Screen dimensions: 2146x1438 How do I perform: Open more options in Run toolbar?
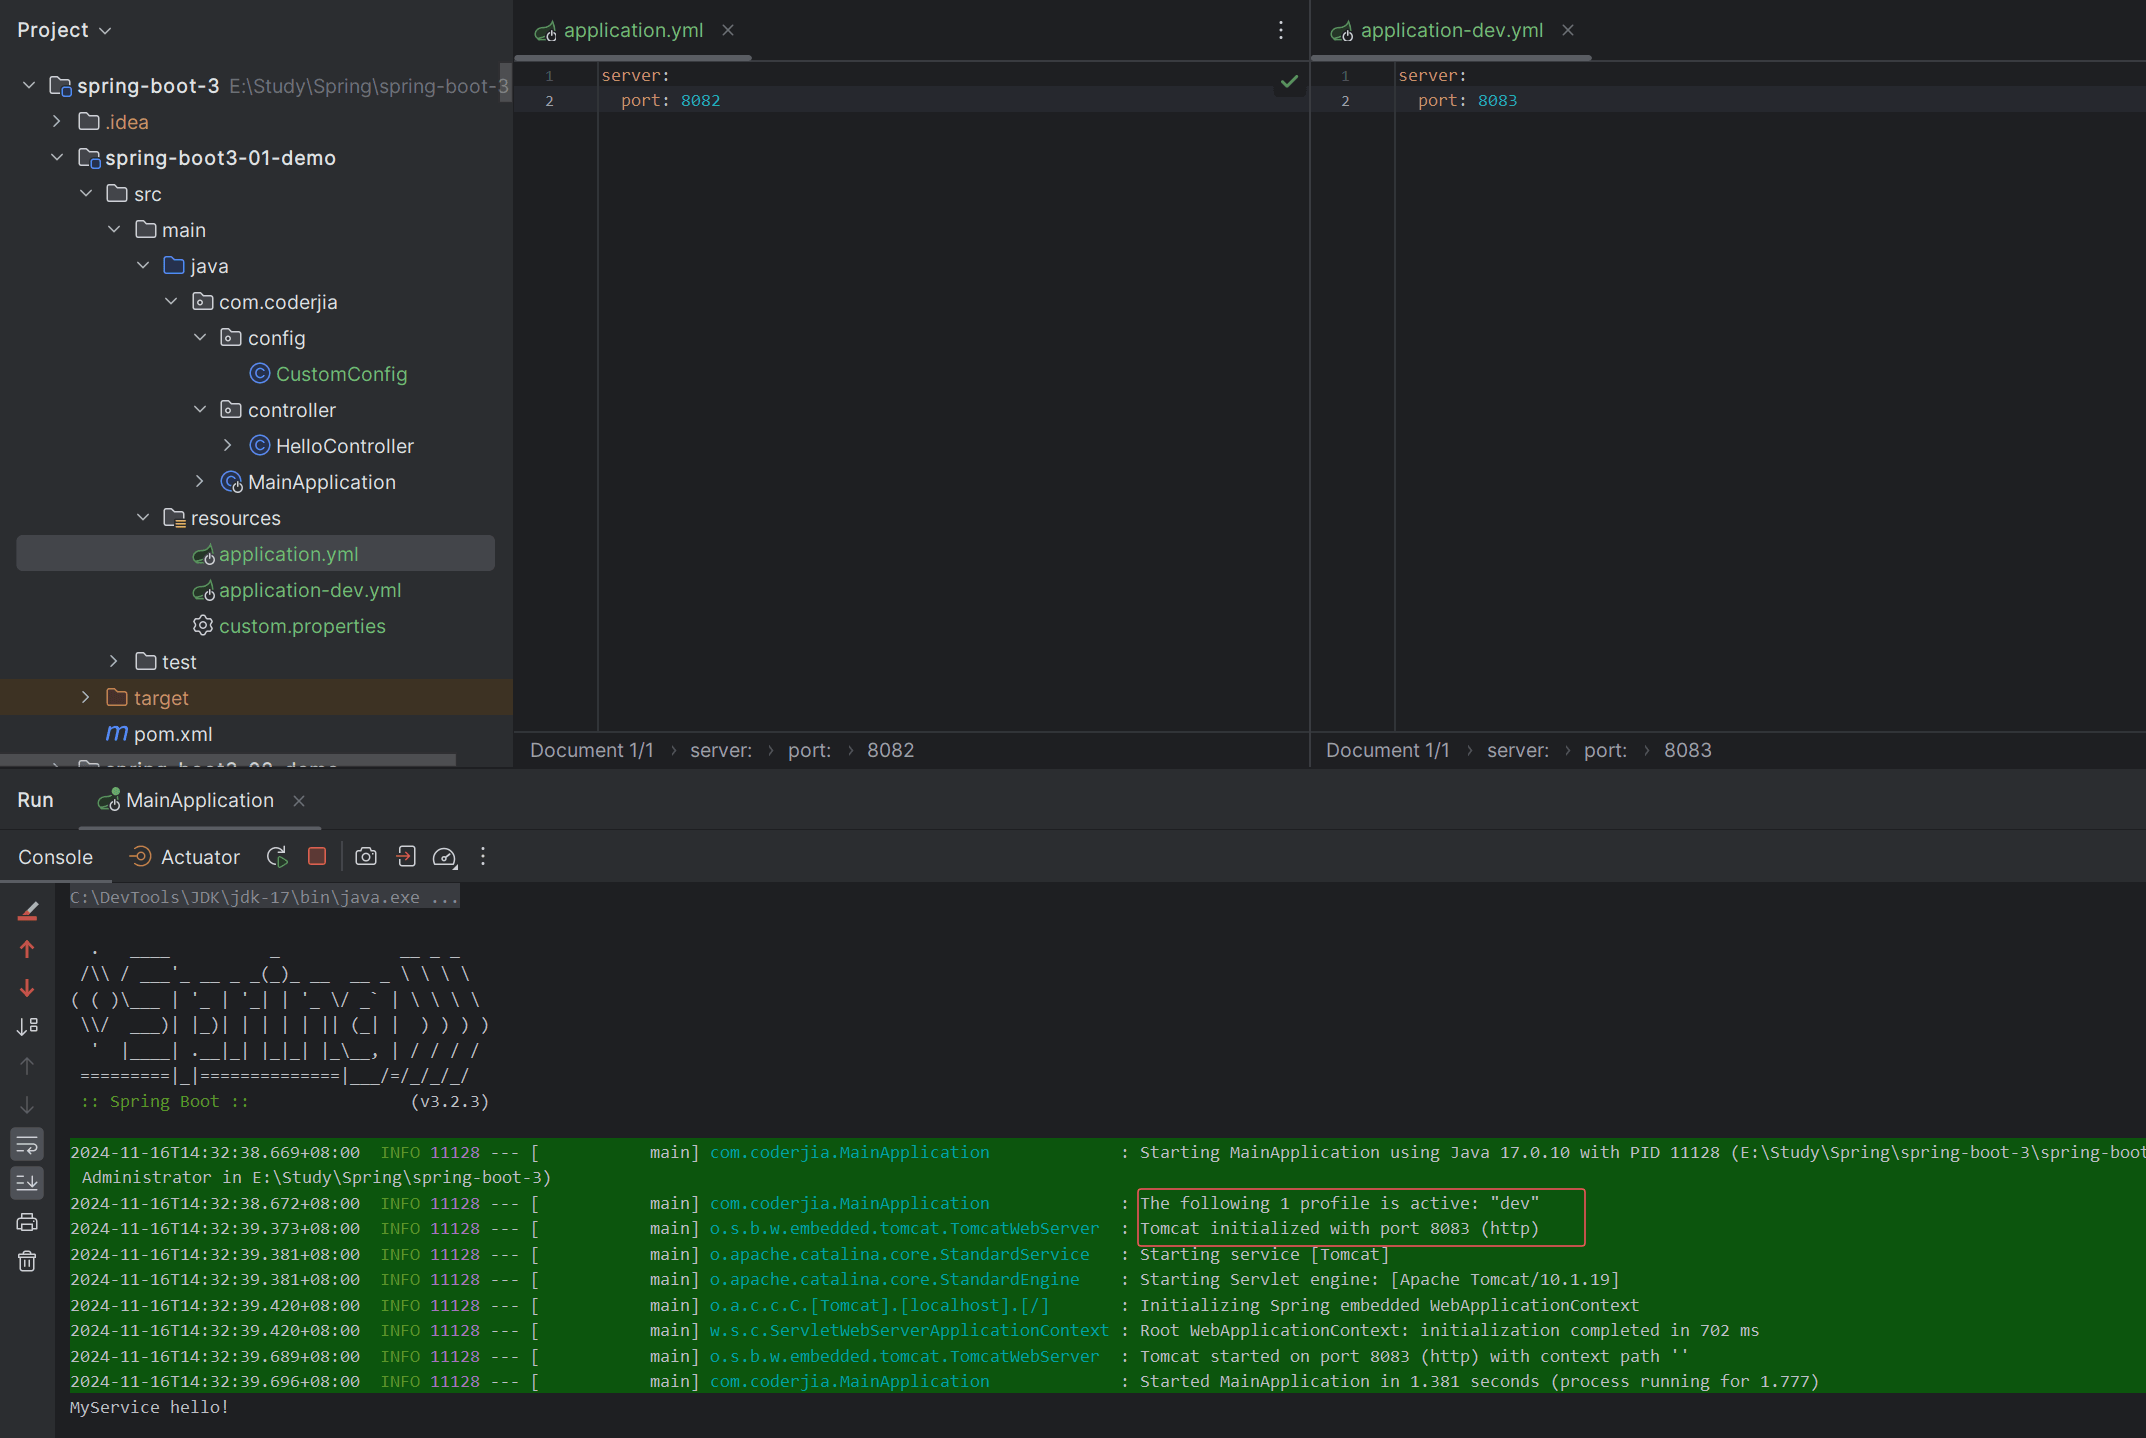pos(483,857)
